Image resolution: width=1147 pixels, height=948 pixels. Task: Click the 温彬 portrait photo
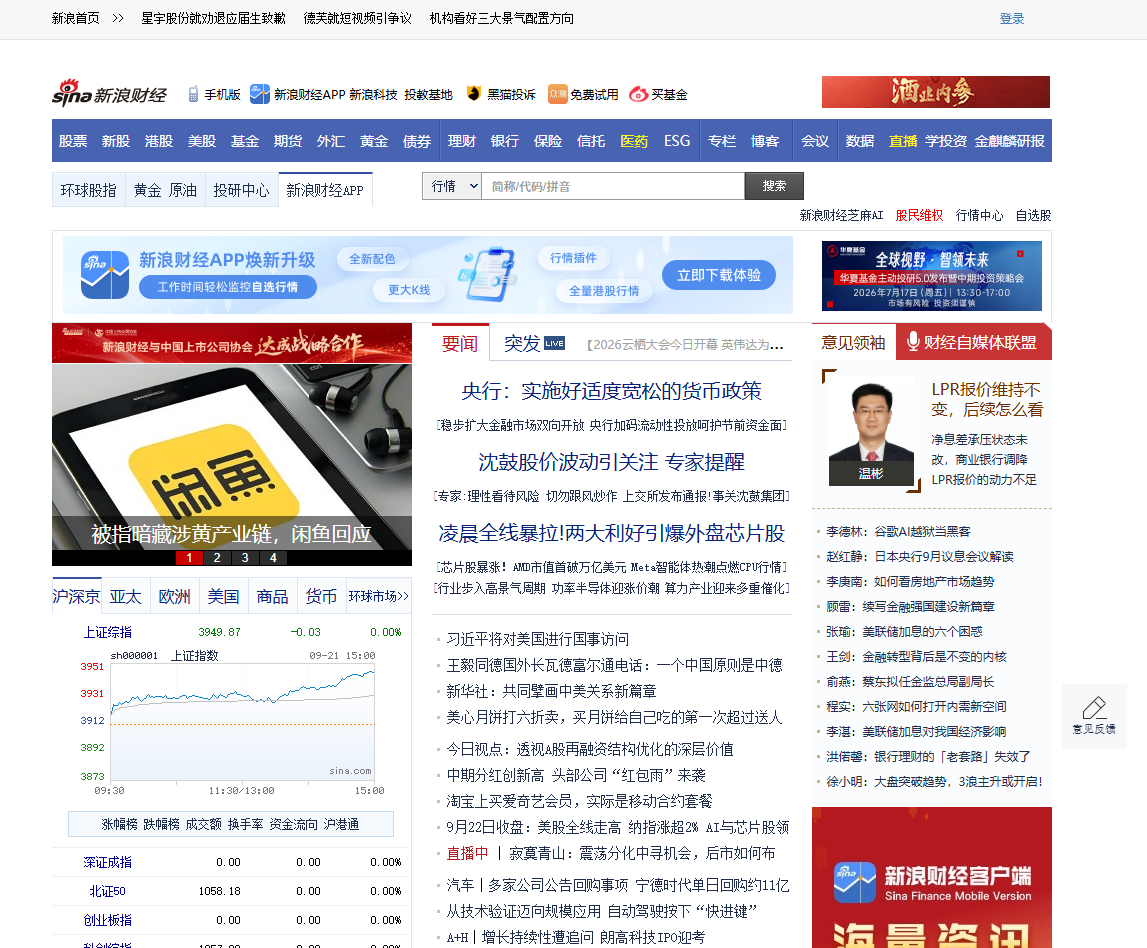click(871, 431)
